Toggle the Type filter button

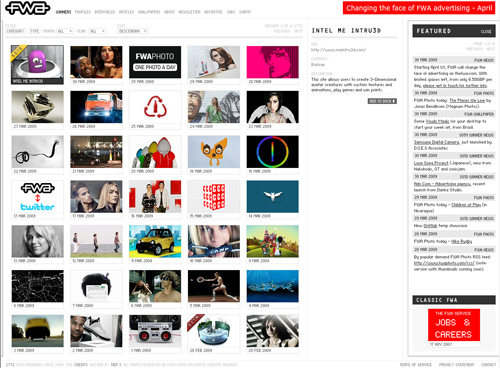tap(34, 31)
